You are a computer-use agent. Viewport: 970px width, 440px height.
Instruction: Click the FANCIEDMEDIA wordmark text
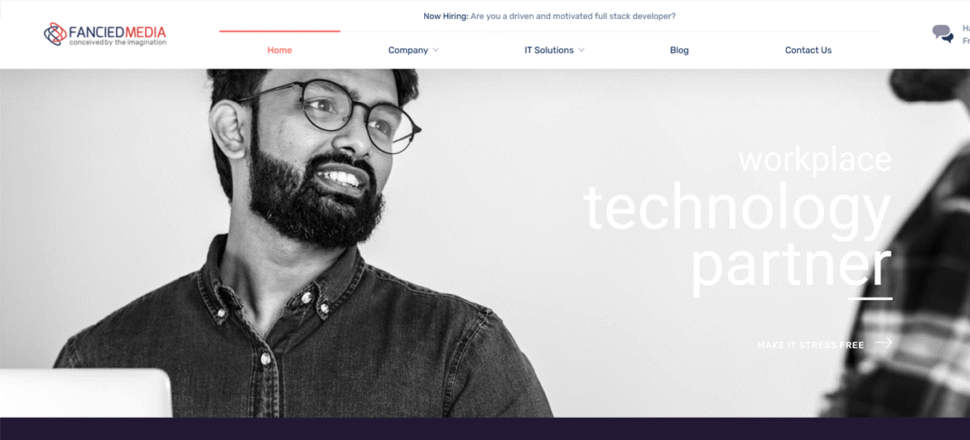tap(118, 32)
